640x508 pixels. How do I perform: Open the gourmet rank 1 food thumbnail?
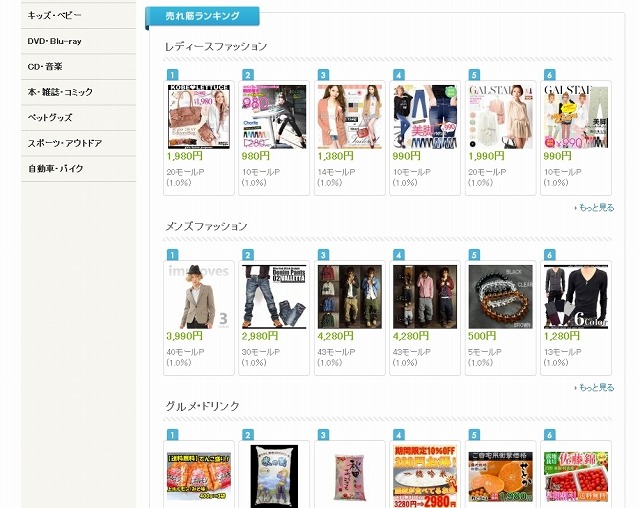pyautogui.click(x=199, y=476)
